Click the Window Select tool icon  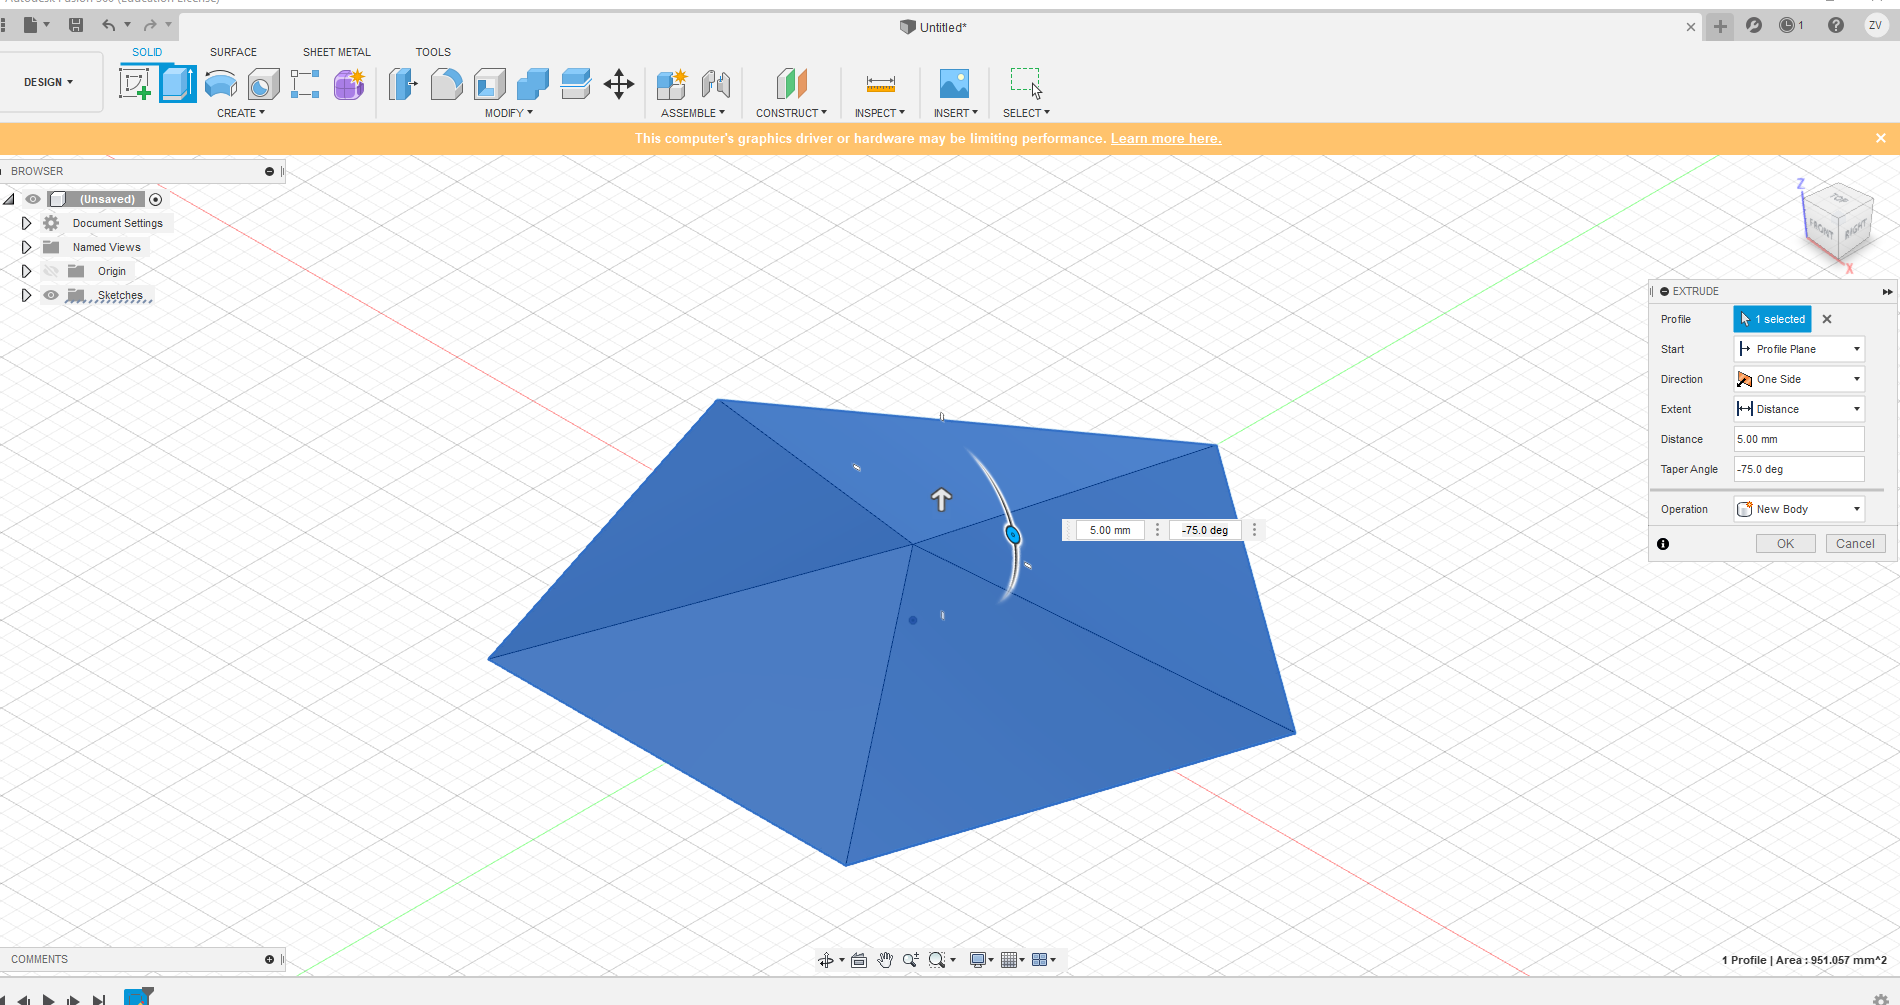(x=1026, y=83)
